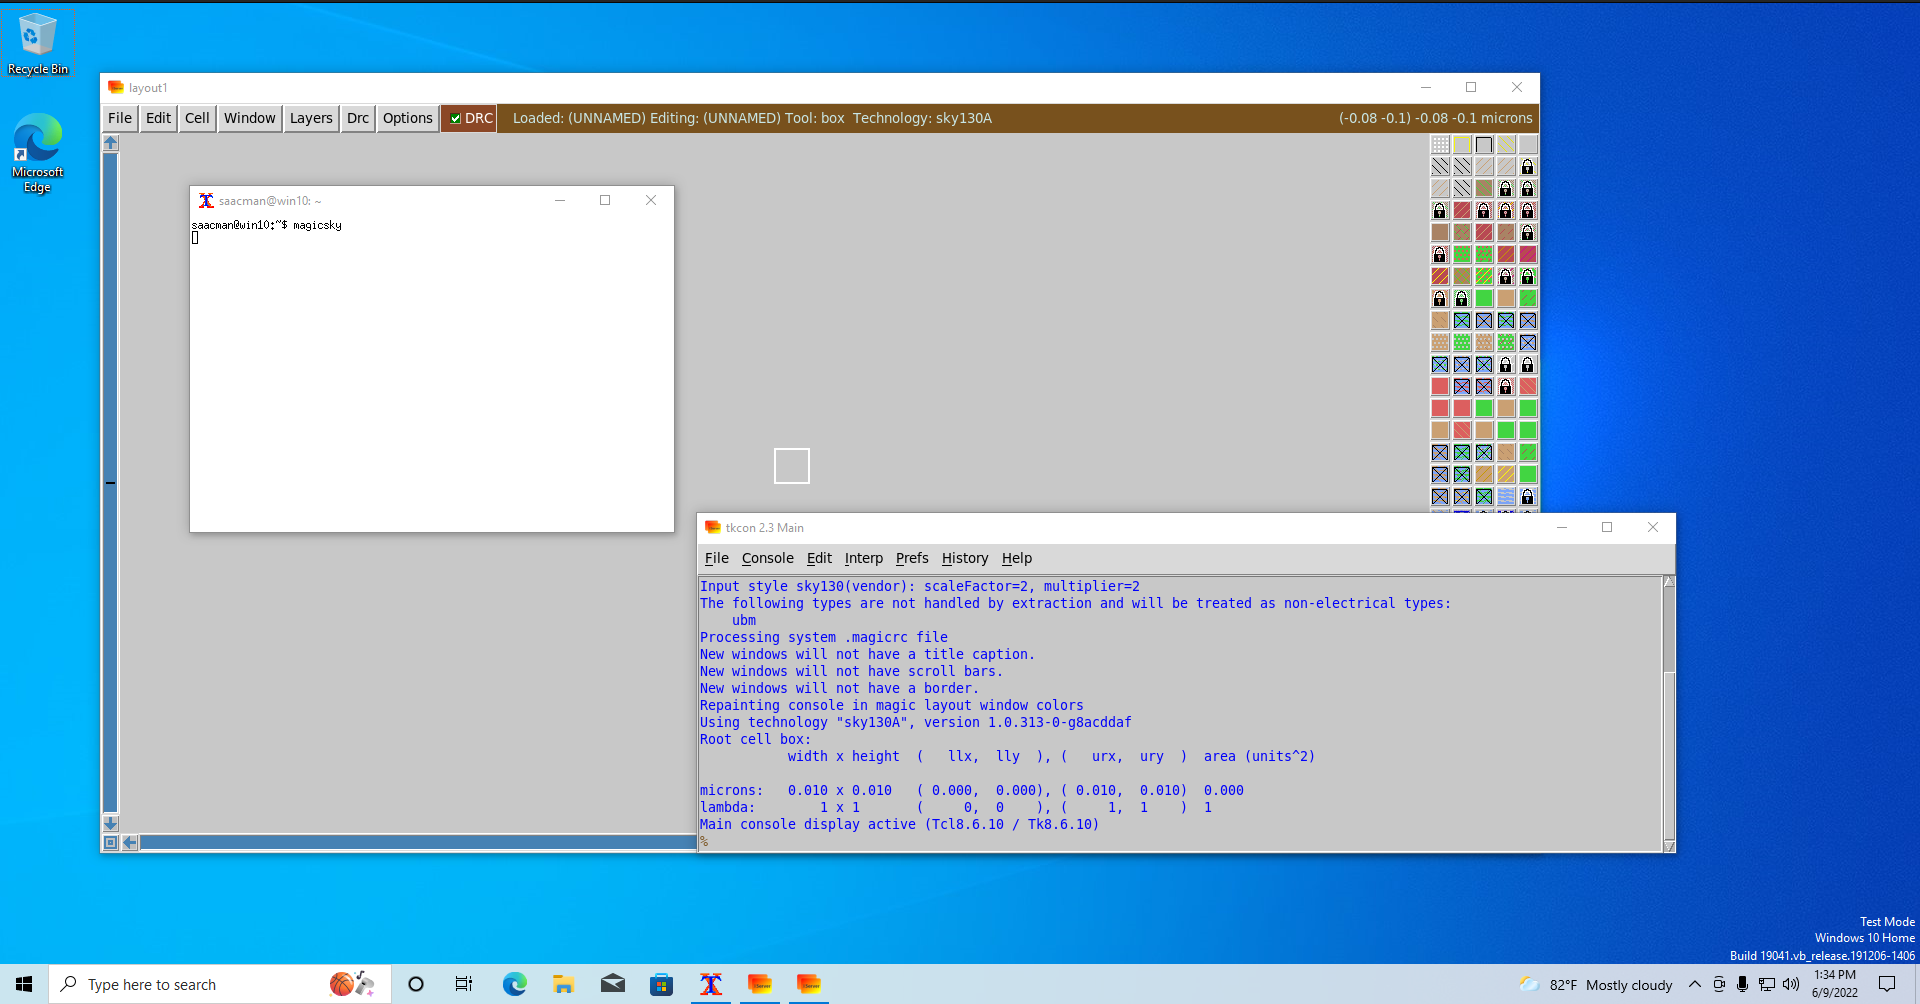
Task: Click the scroll-up arrow in the layout window
Action: tap(111, 143)
